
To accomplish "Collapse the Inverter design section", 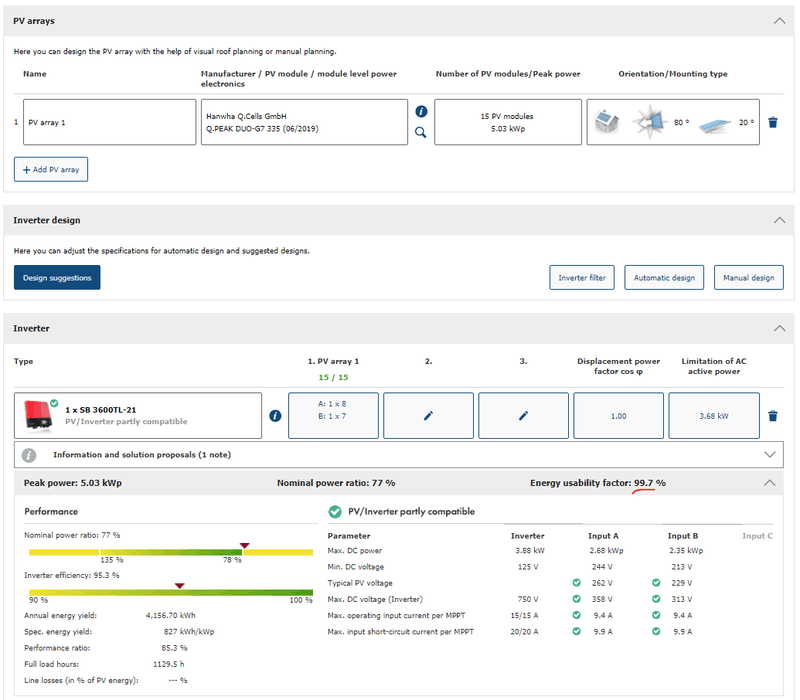I will pos(779,220).
